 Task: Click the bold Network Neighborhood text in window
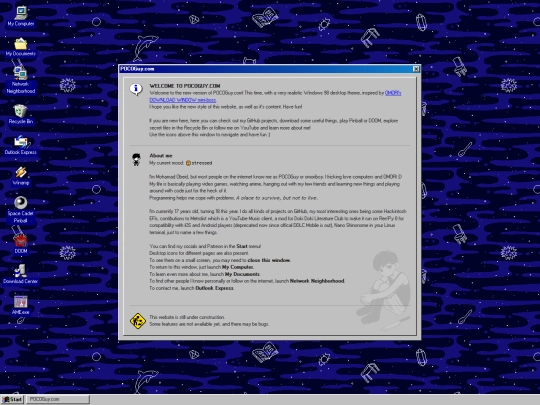point(317,281)
